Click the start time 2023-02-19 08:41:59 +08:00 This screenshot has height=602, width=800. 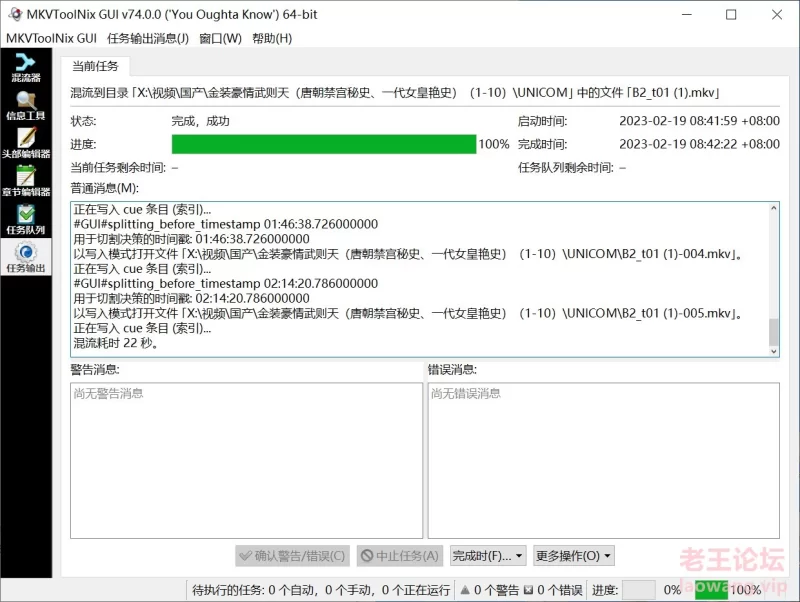[x=699, y=121]
